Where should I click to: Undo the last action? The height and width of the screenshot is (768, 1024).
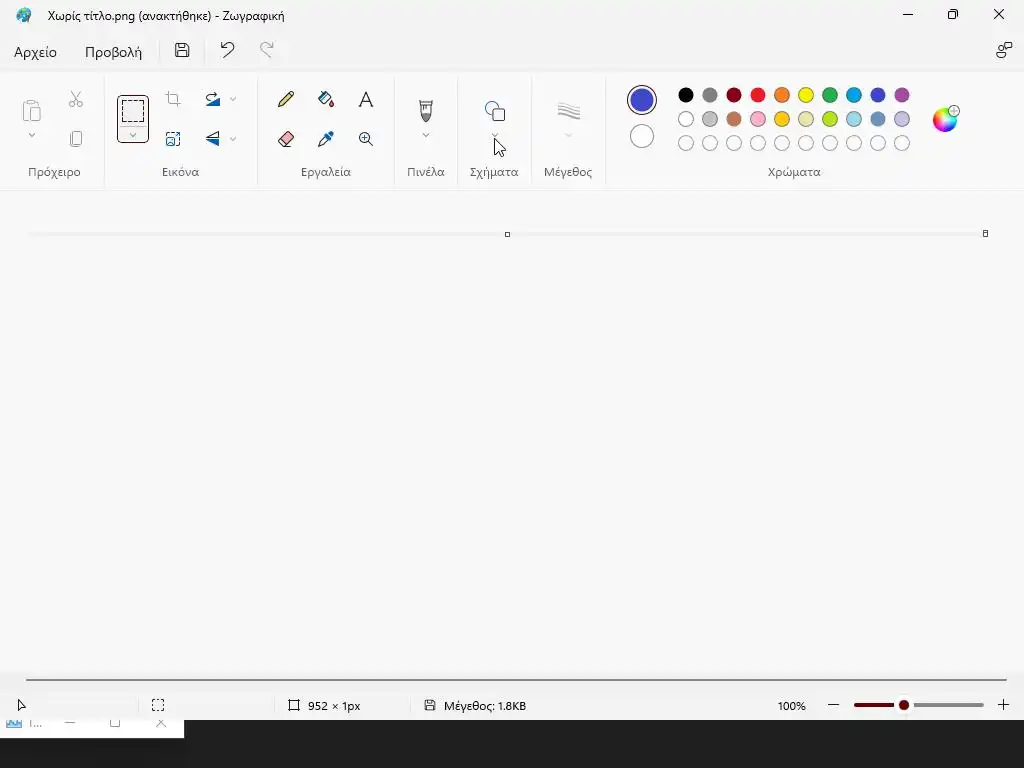pos(227,50)
